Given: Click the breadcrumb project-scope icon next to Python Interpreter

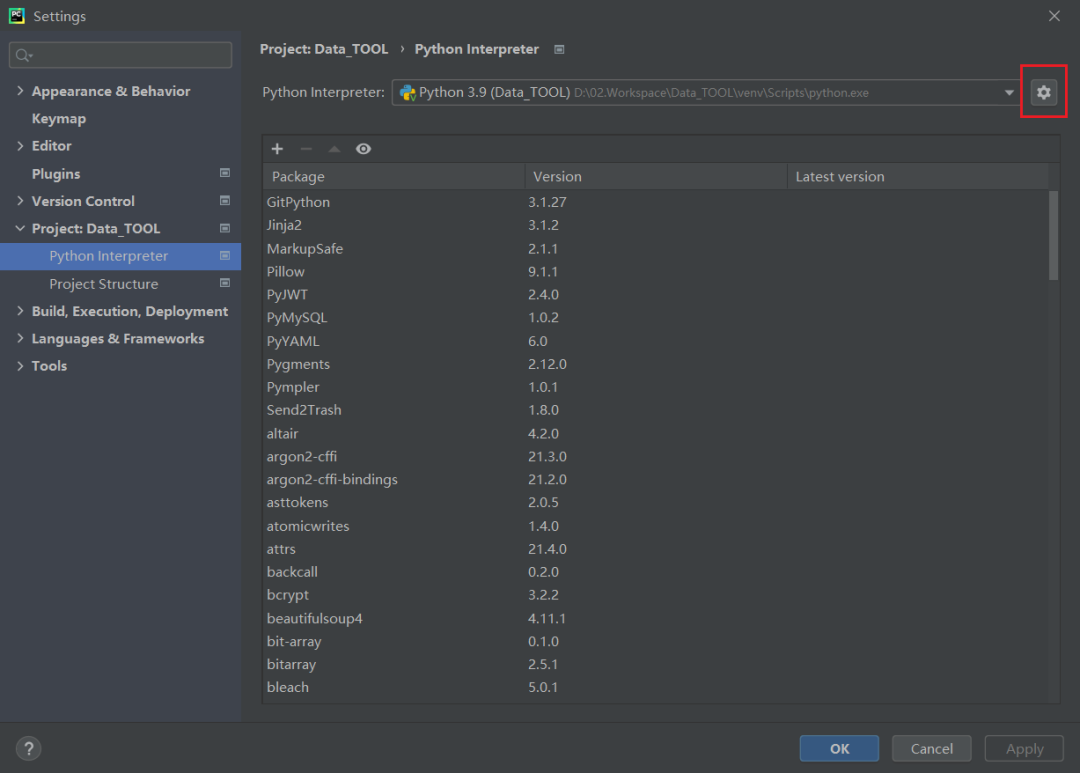Looking at the screenshot, I should pyautogui.click(x=559, y=49).
